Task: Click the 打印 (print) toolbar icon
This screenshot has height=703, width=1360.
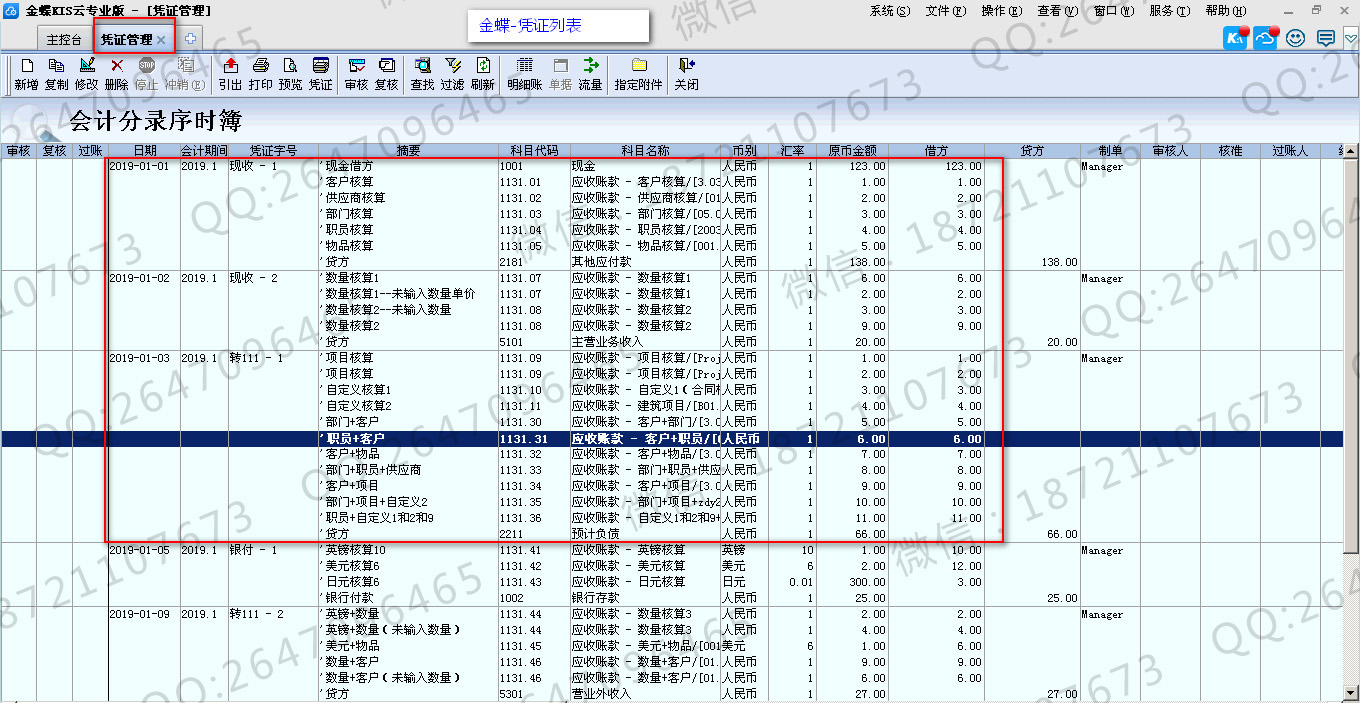Action: point(260,66)
